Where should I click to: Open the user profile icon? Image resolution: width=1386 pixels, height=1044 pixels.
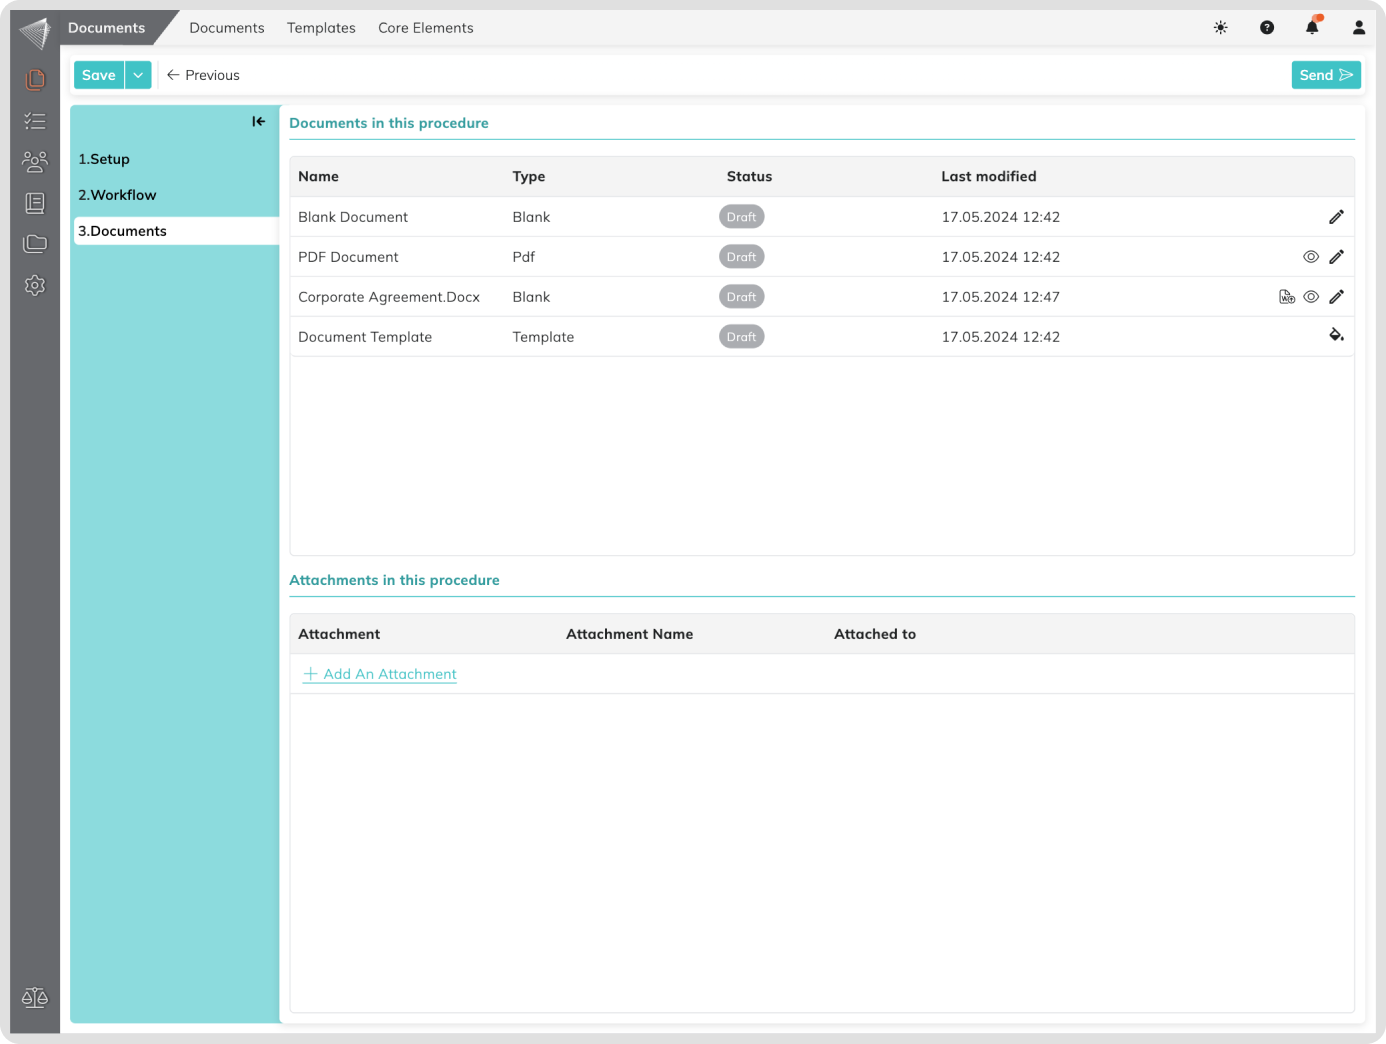tap(1358, 28)
